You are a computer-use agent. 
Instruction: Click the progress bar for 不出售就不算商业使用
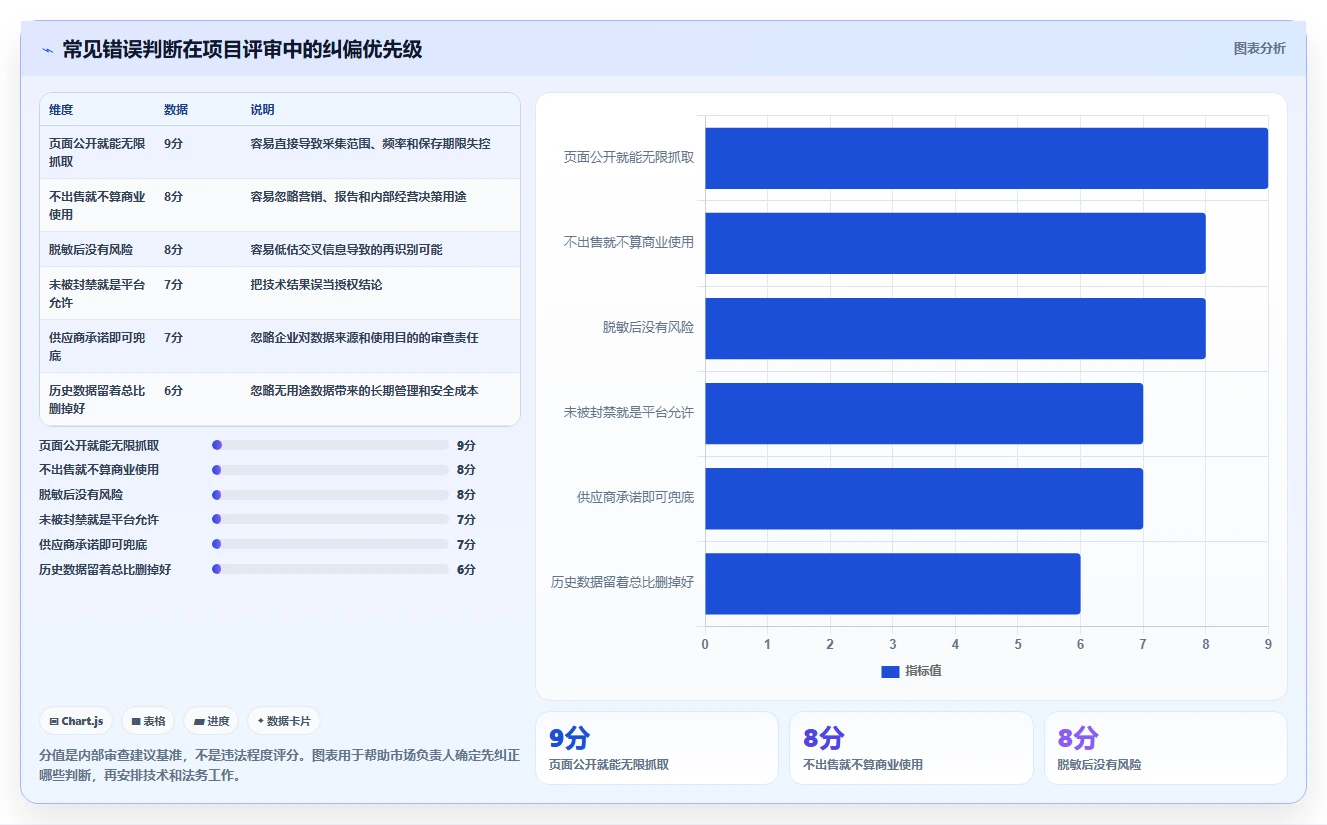(x=330, y=470)
